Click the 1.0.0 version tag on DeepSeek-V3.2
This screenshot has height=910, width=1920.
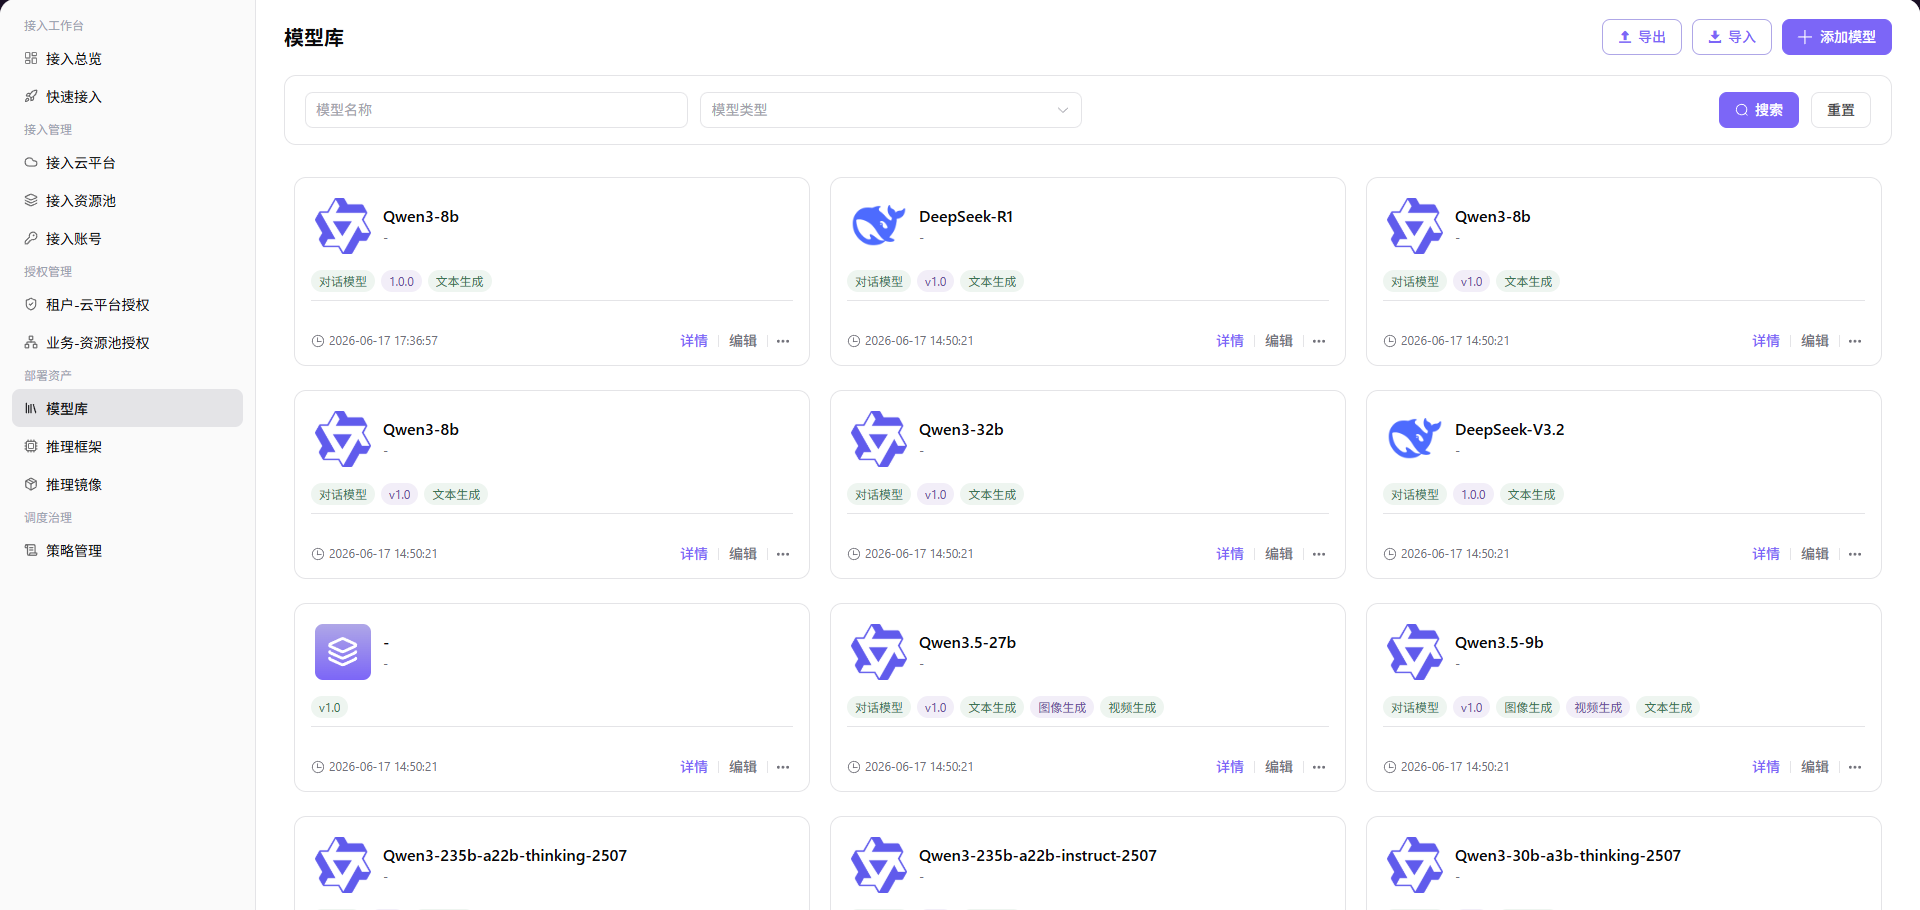point(1473,495)
